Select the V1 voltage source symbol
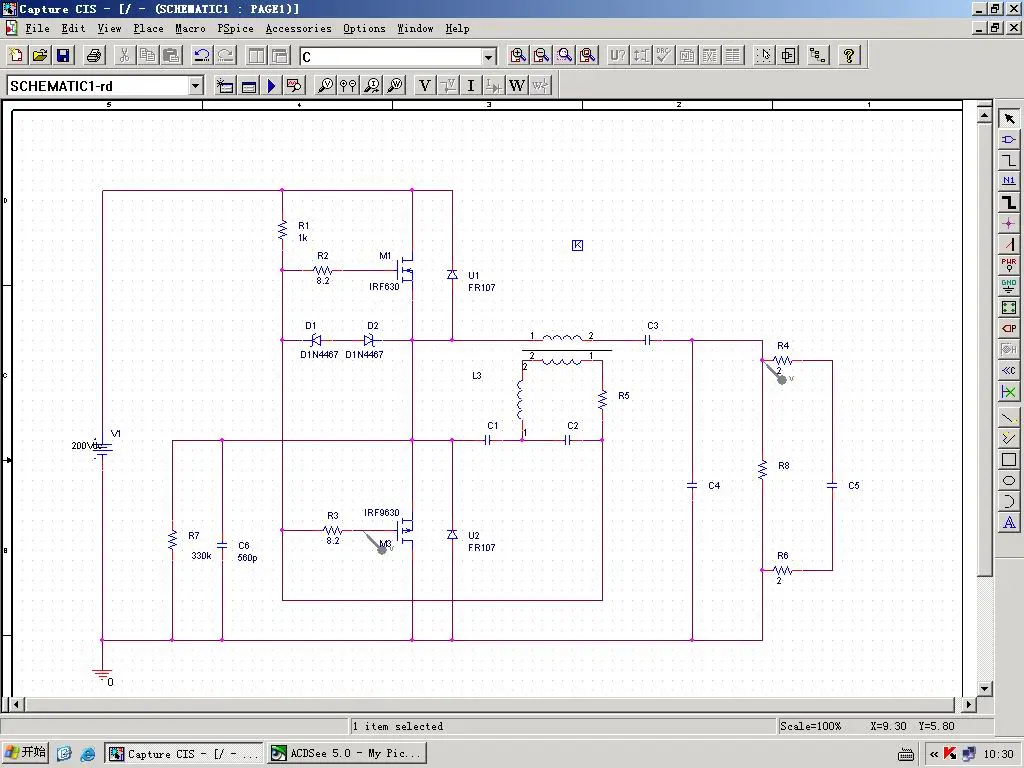Screen dimensions: 1024x768 point(103,448)
